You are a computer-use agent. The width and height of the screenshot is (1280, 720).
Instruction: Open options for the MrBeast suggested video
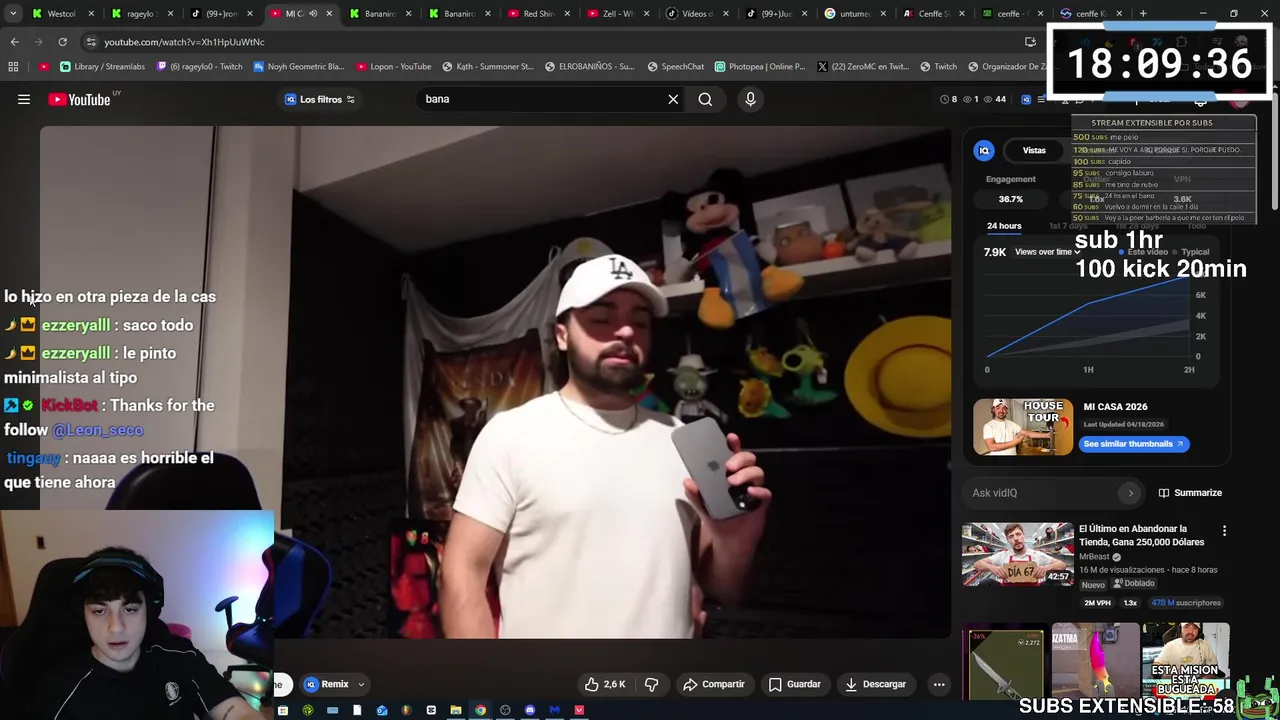[1224, 531]
